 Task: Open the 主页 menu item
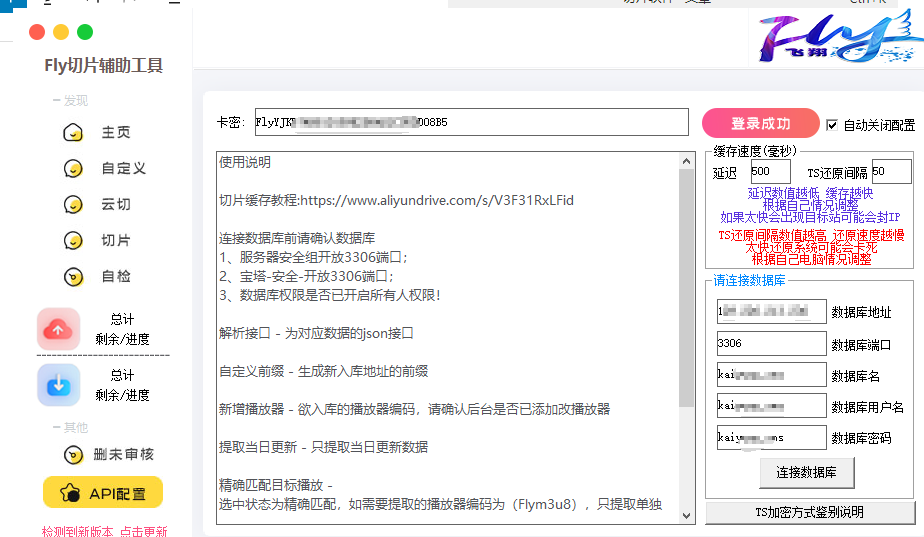coord(116,133)
